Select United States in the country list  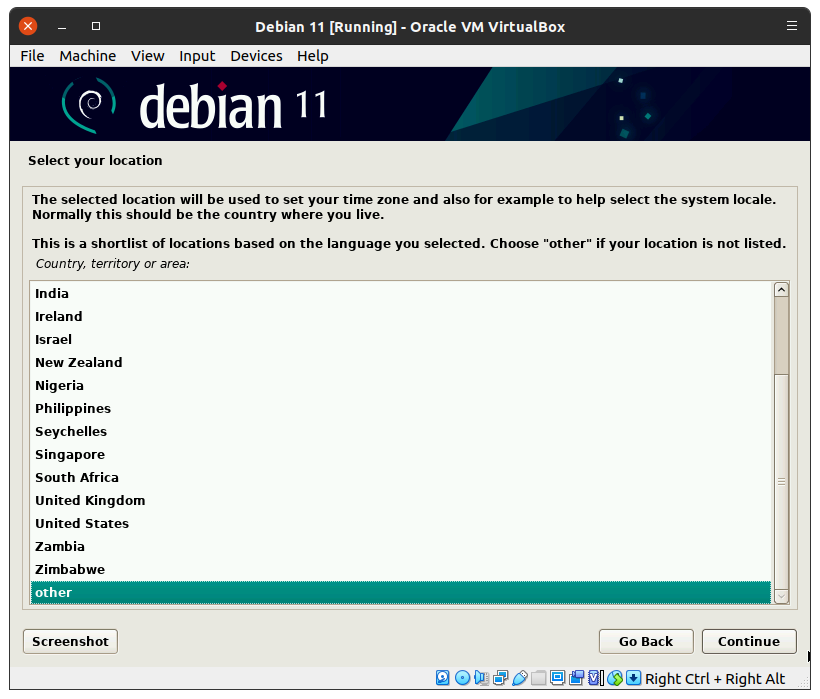(x=82, y=523)
